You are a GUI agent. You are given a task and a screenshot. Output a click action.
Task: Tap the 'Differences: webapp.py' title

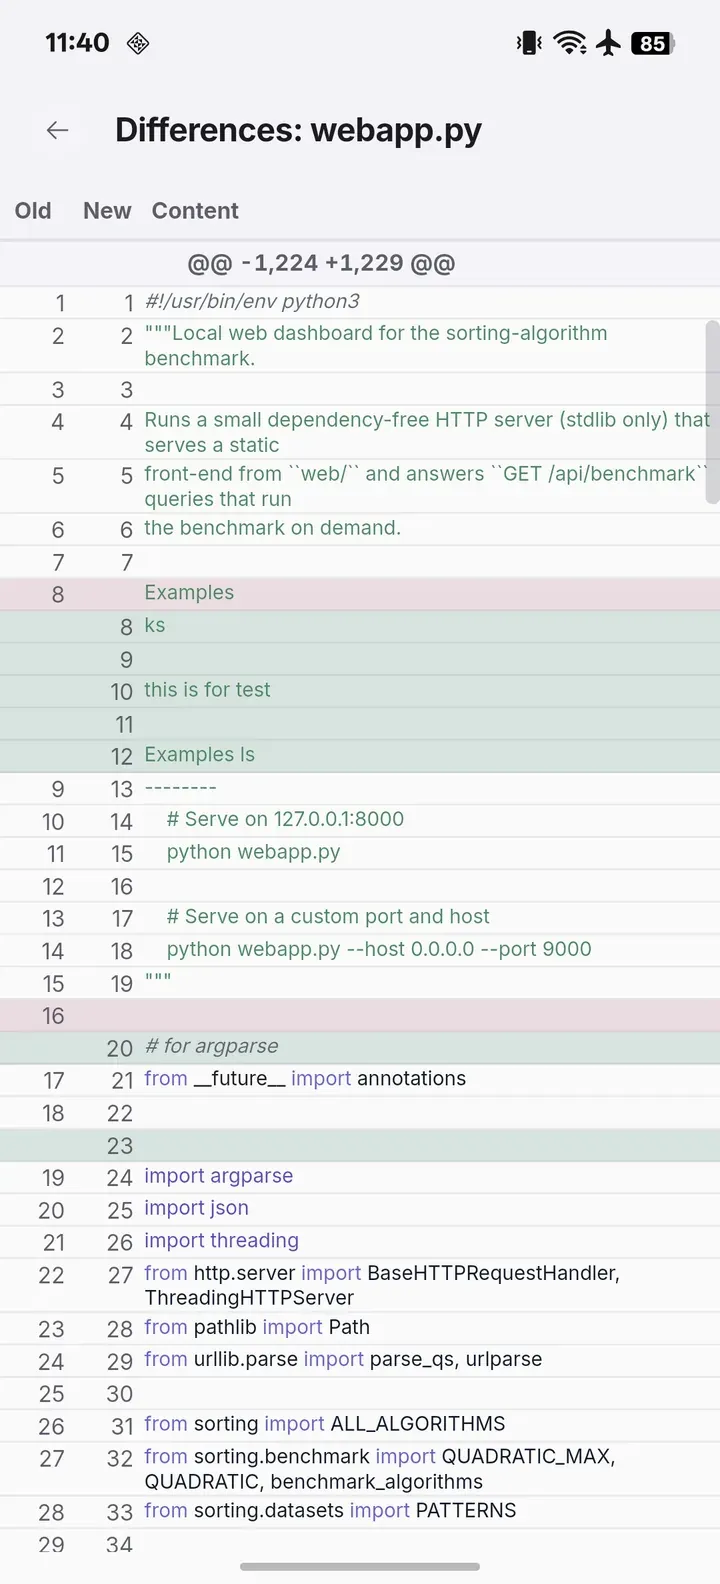[298, 130]
